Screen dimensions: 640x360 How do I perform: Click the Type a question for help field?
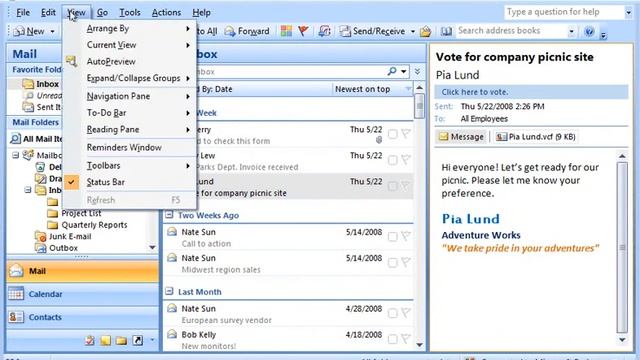tap(564, 12)
